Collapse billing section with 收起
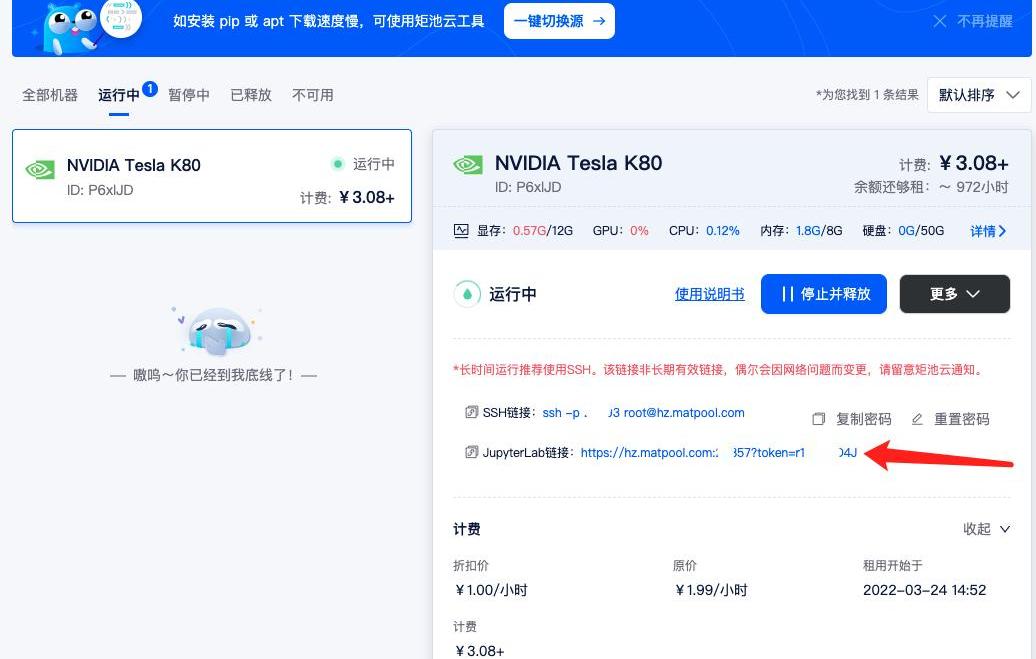This screenshot has height=659, width=1036. (986, 529)
